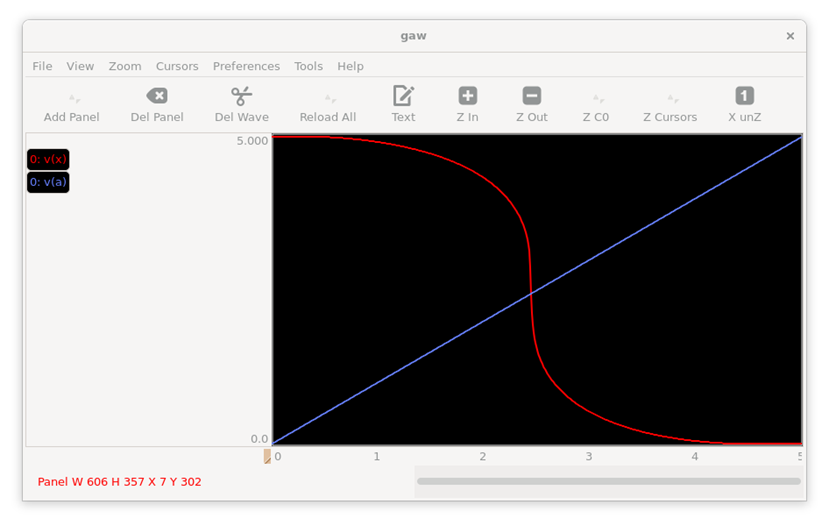Click the Add Panel toolbar icon
The image size is (829, 526).
[74, 98]
